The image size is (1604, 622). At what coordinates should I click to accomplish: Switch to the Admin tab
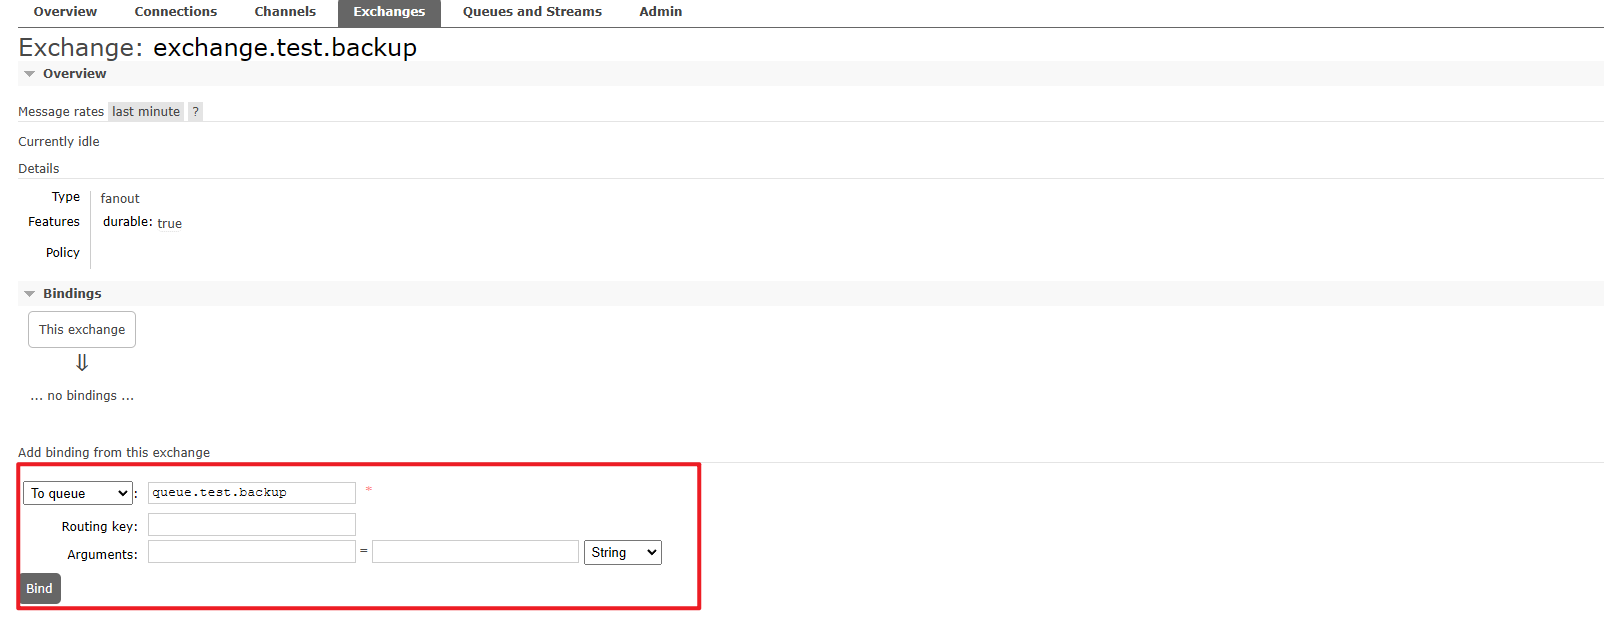pyautogui.click(x=661, y=12)
